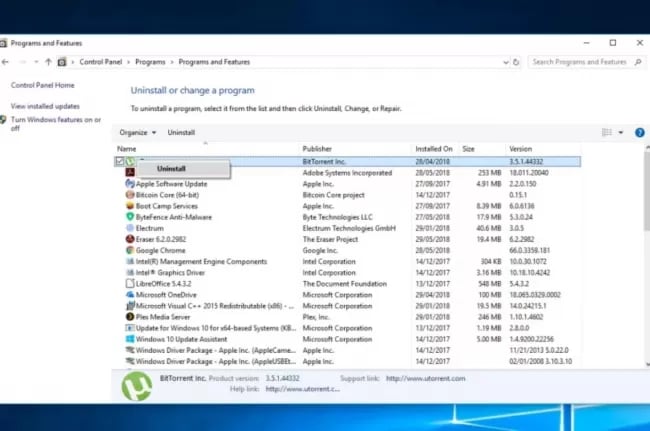Click the Adobe program icon in list
Image resolution: width=650 pixels, height=431 pixels.
click(130, 172)
